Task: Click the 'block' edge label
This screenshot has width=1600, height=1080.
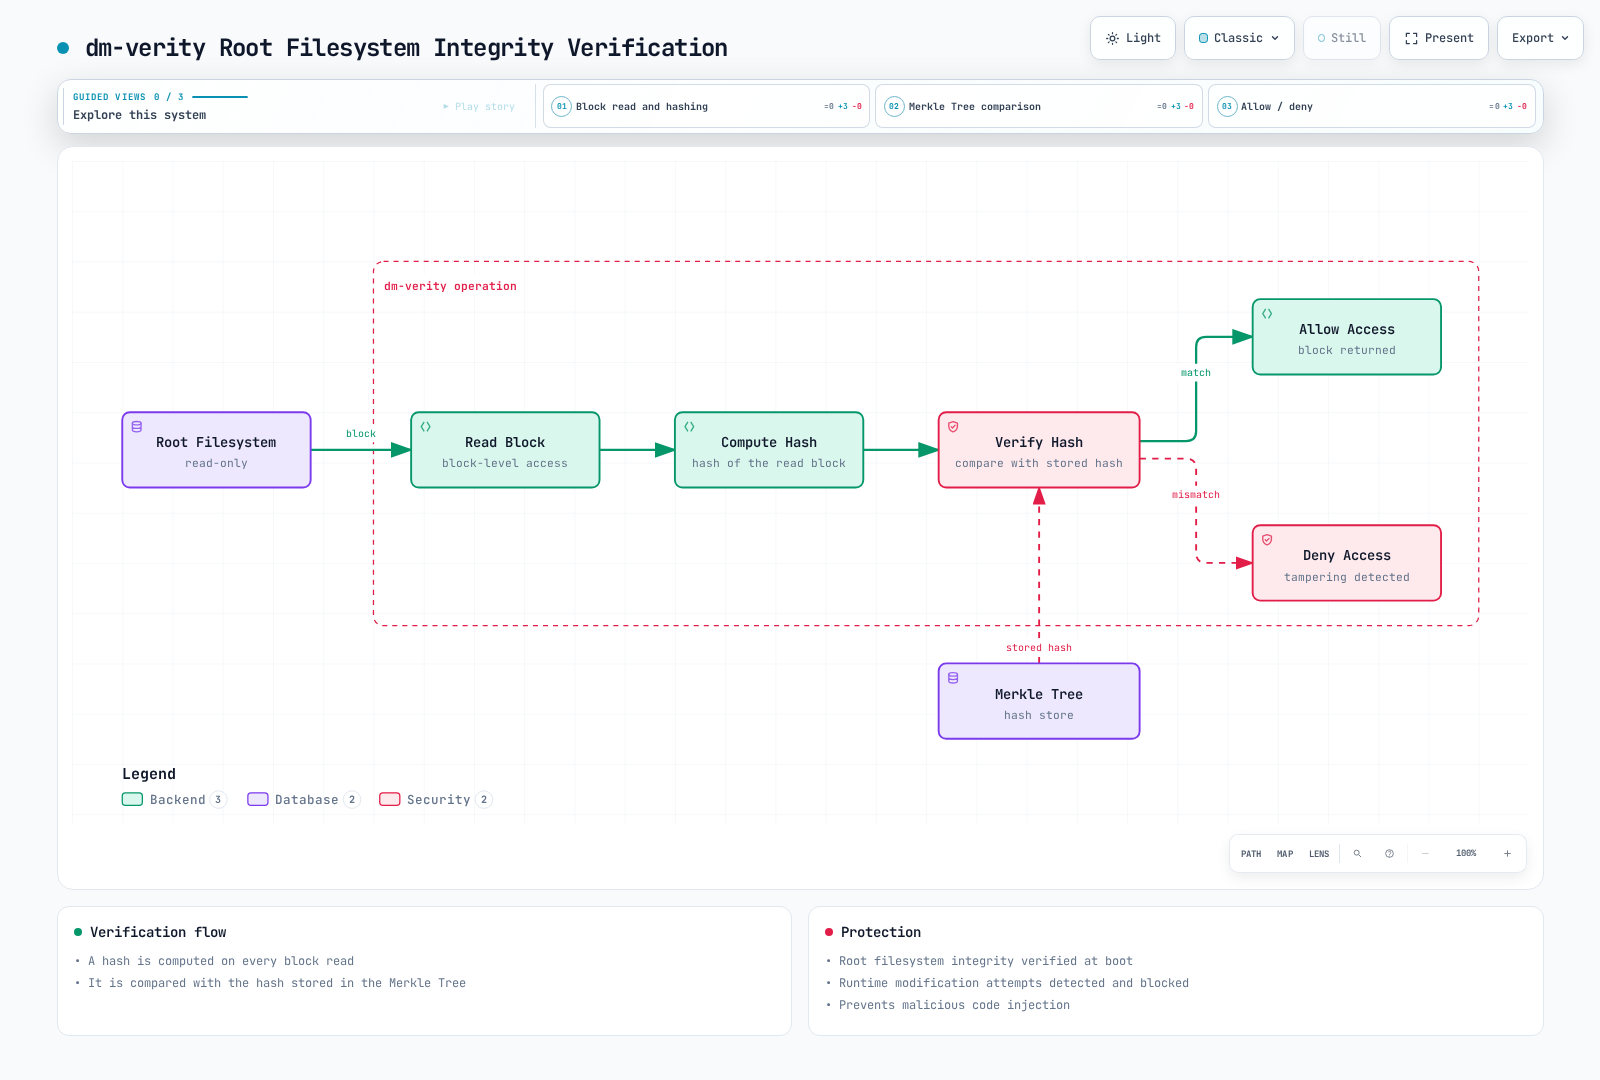Action: point(361,434)
